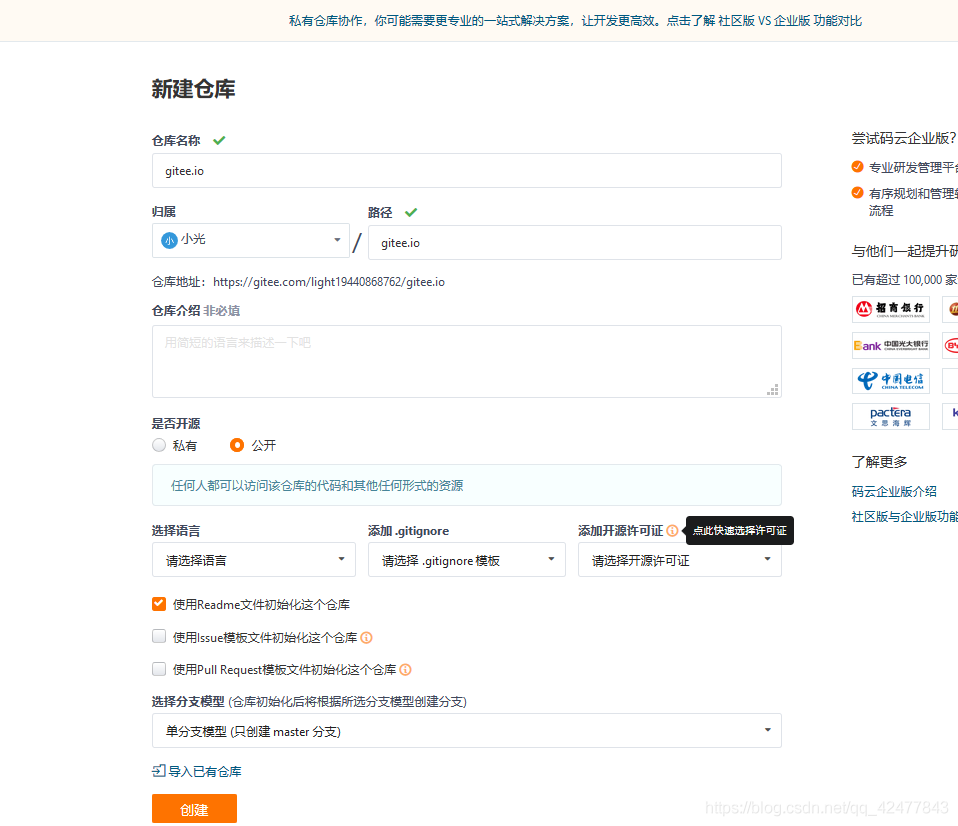
Task: Click the 招商银行 logo in the sidebar
Action: (890, 308)
